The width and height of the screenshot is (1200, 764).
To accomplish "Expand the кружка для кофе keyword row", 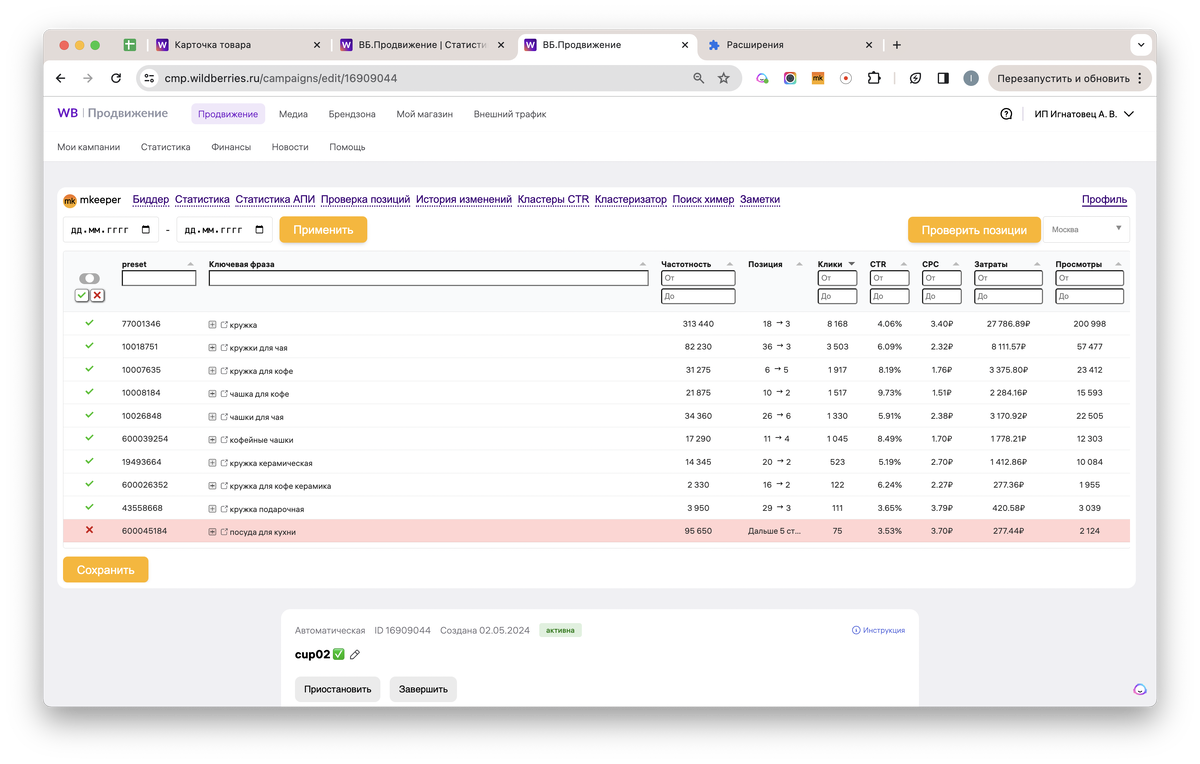I will (212, 371).
